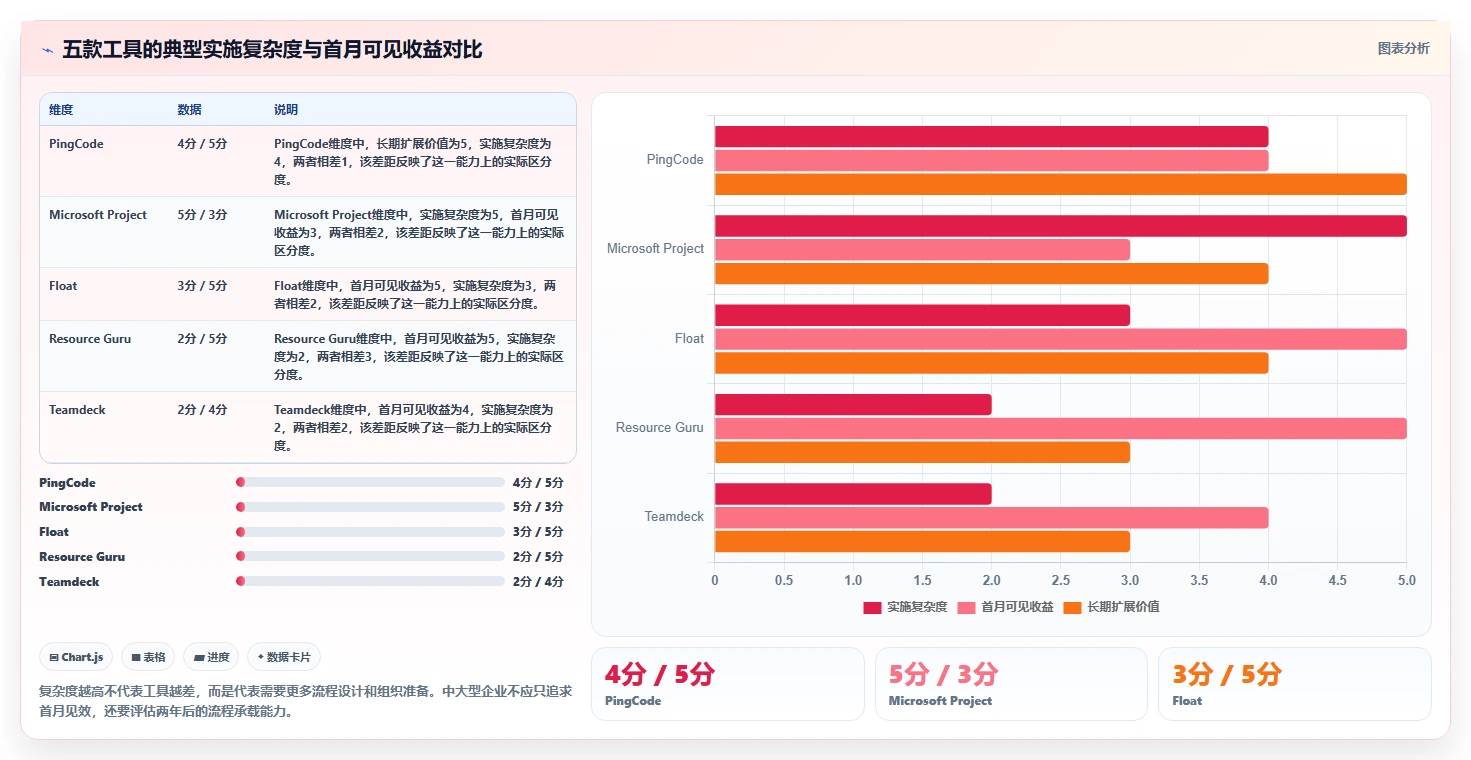
Task: Click Resource Guru 实施复杂度 red bar
Action: click(x=853, y=405)
